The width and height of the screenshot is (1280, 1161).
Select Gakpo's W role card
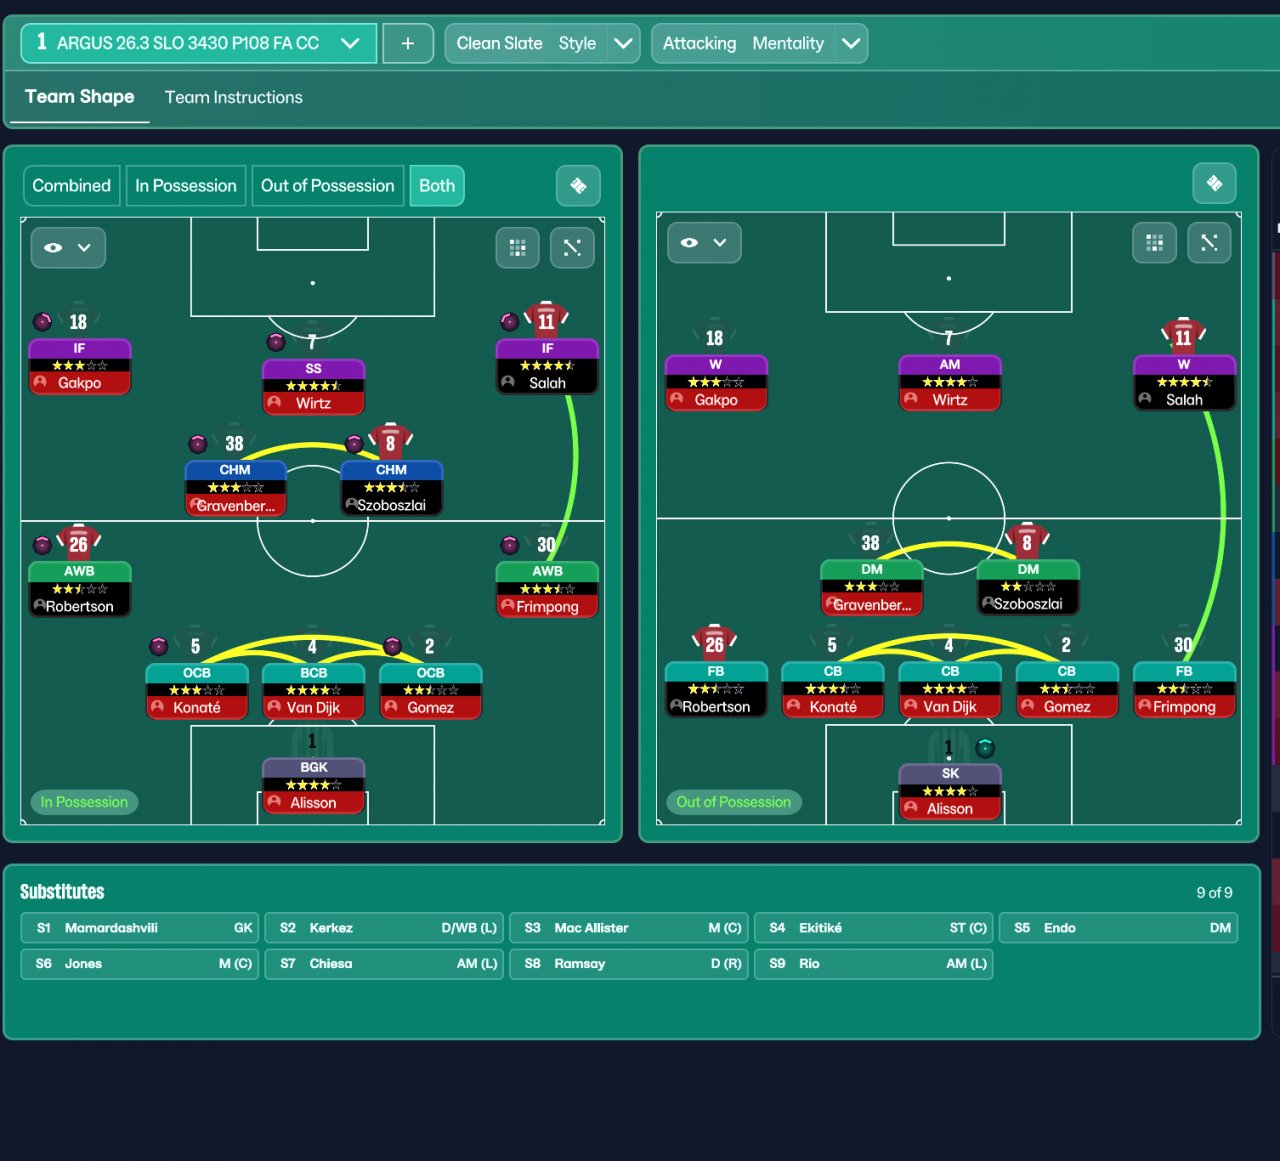716,383
